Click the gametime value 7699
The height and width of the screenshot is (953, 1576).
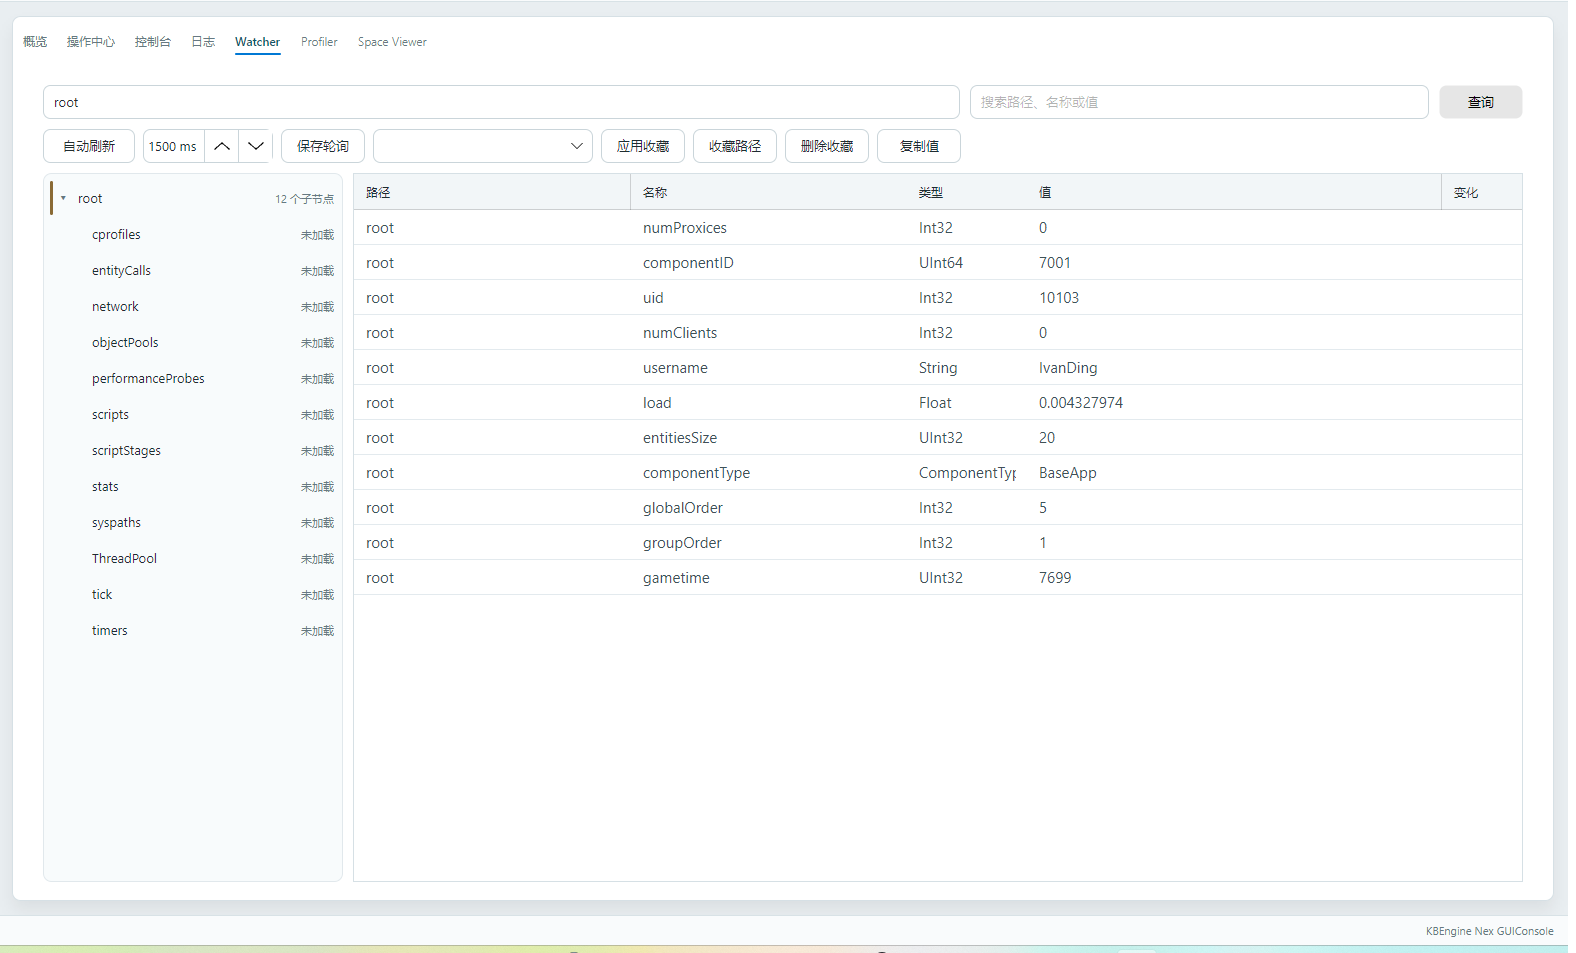pos(1055,578)
